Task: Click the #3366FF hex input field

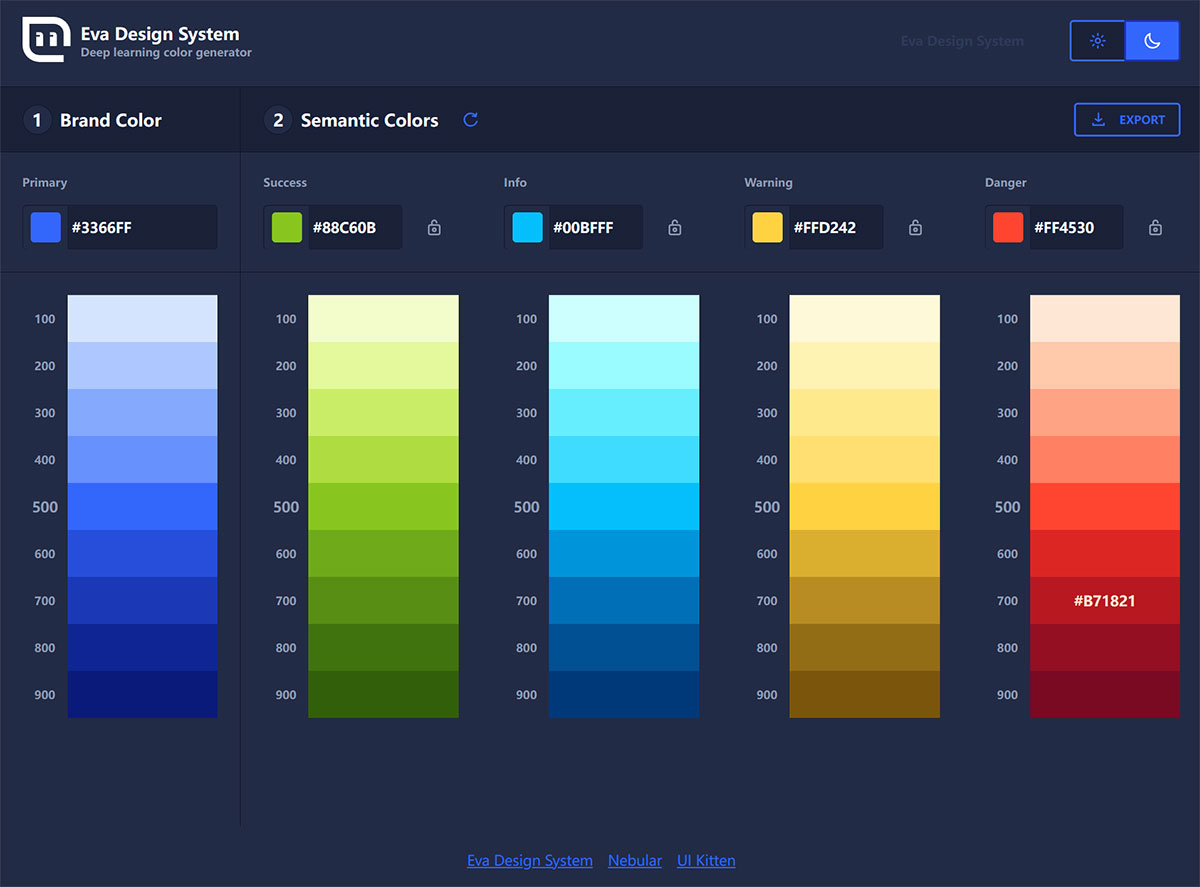Action: [x=140, y=227]
